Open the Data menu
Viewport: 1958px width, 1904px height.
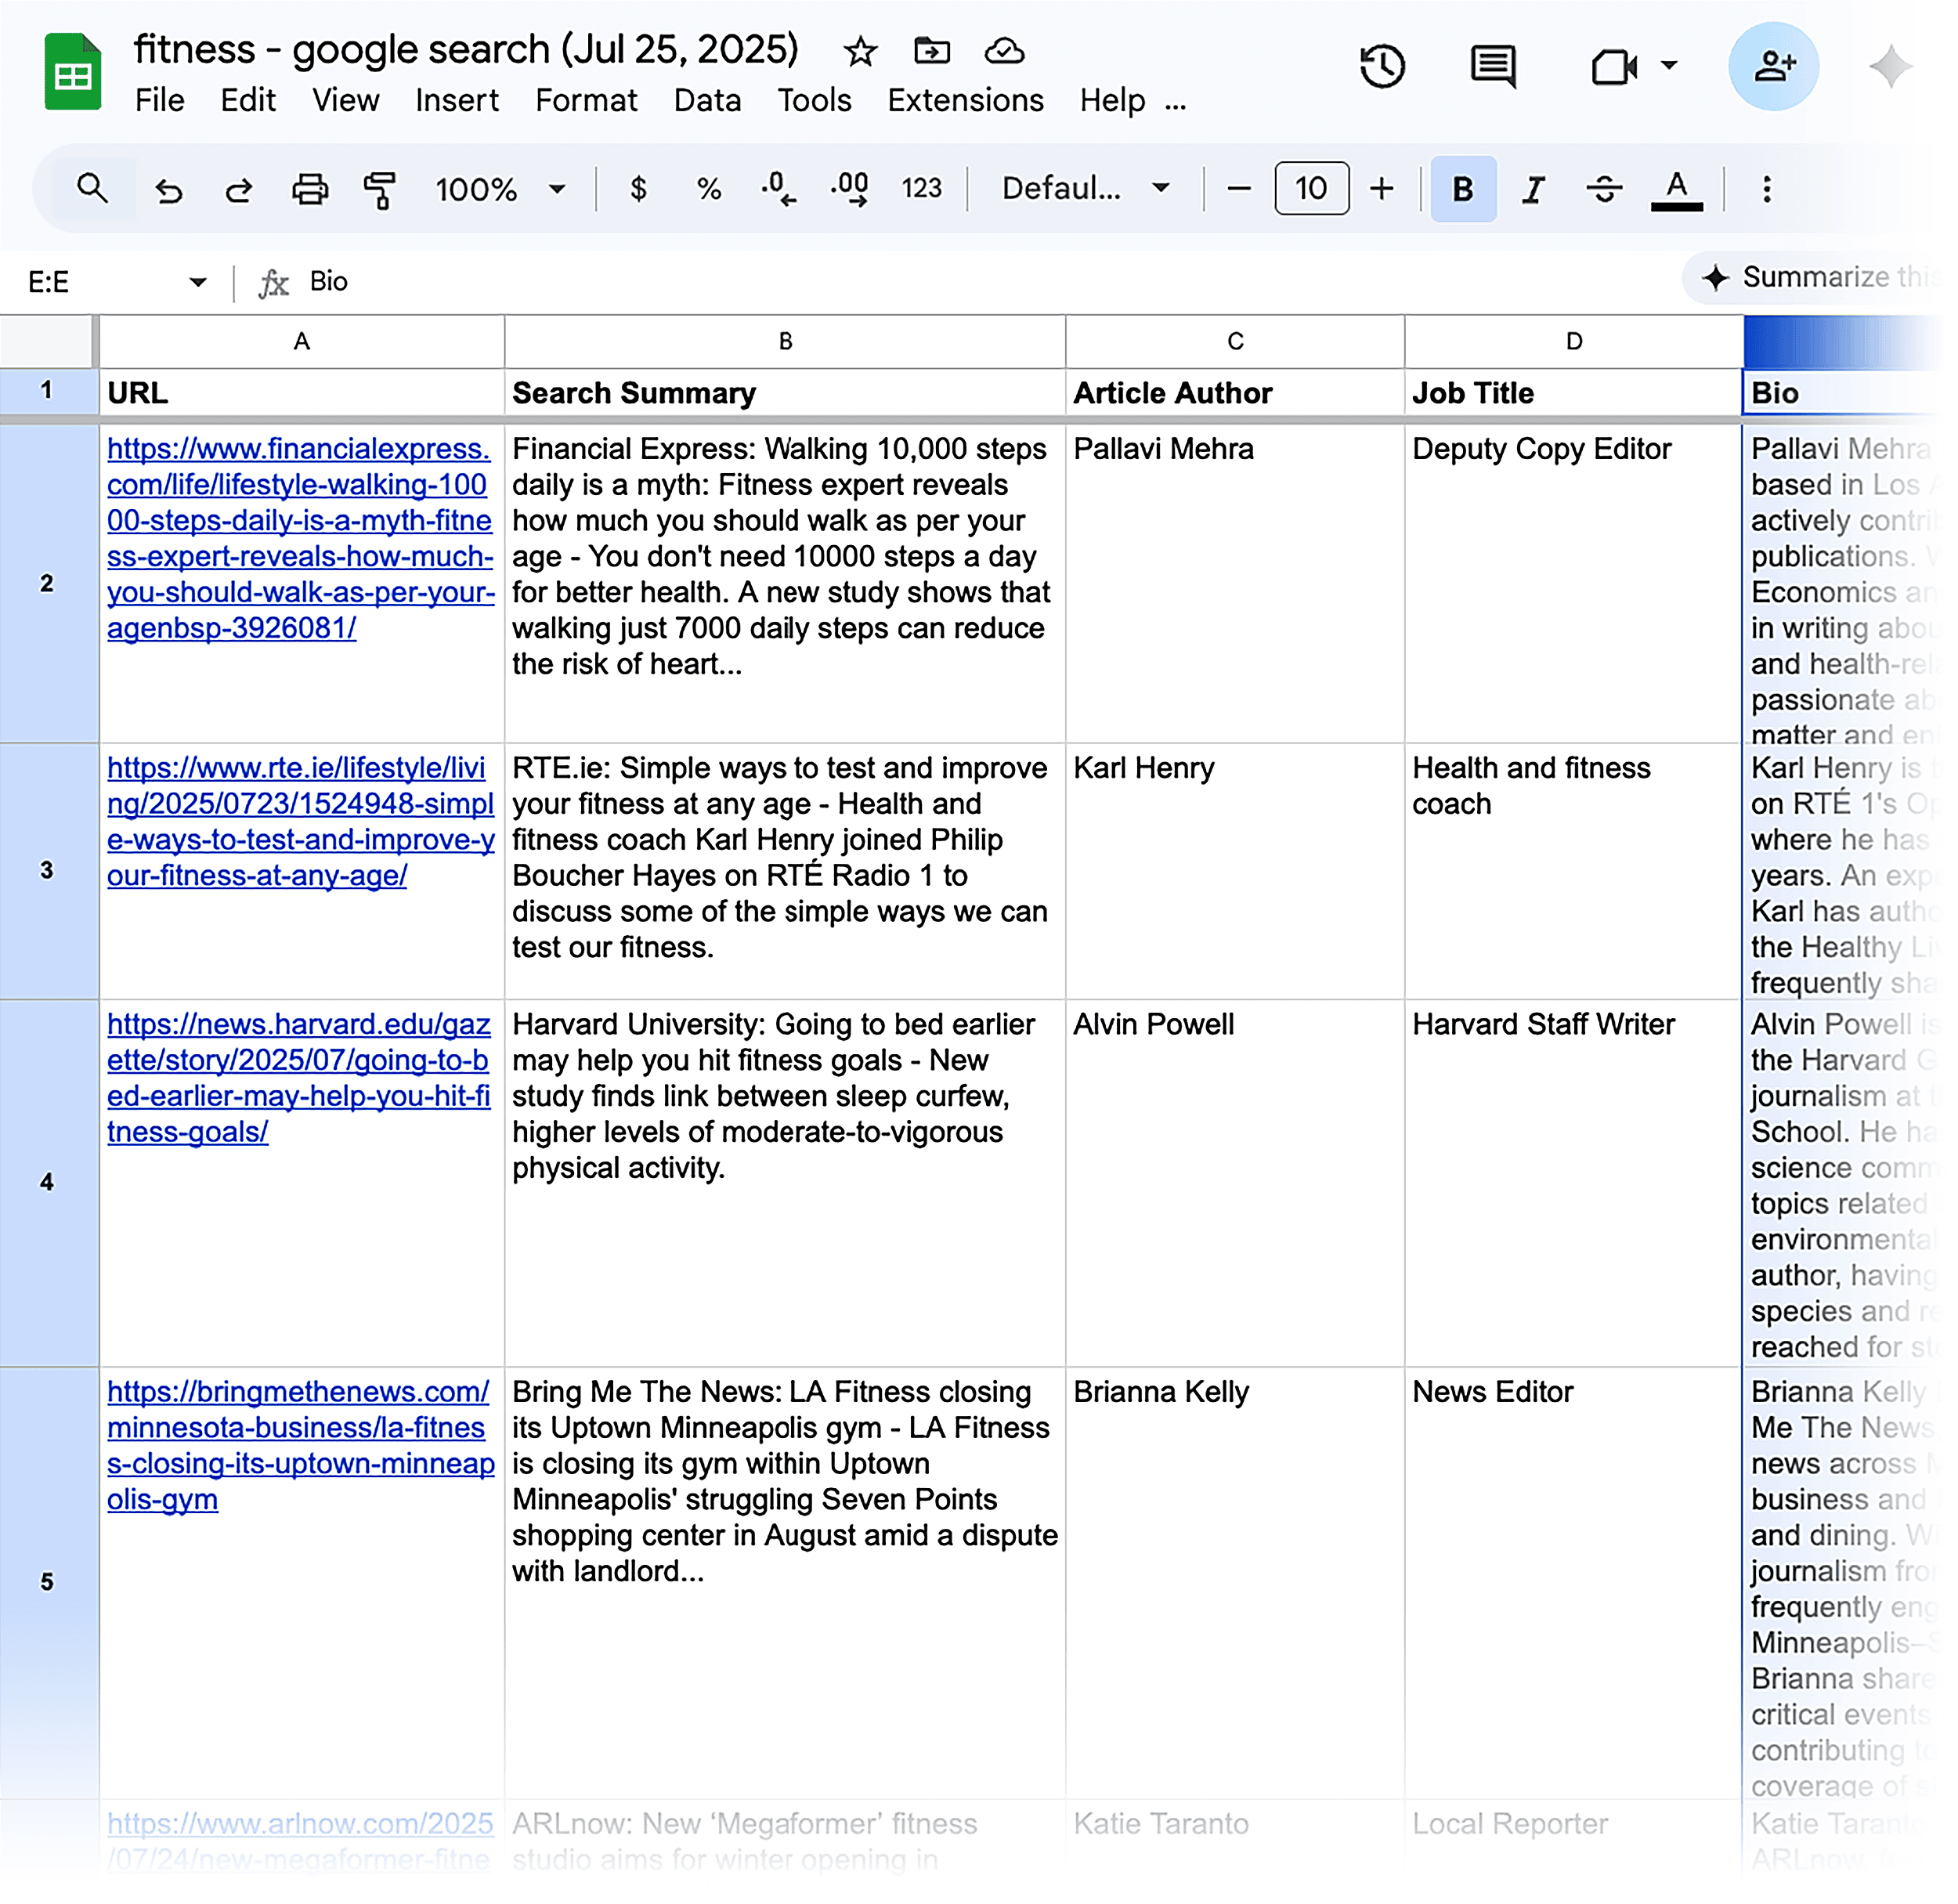(x=707, y=100)
